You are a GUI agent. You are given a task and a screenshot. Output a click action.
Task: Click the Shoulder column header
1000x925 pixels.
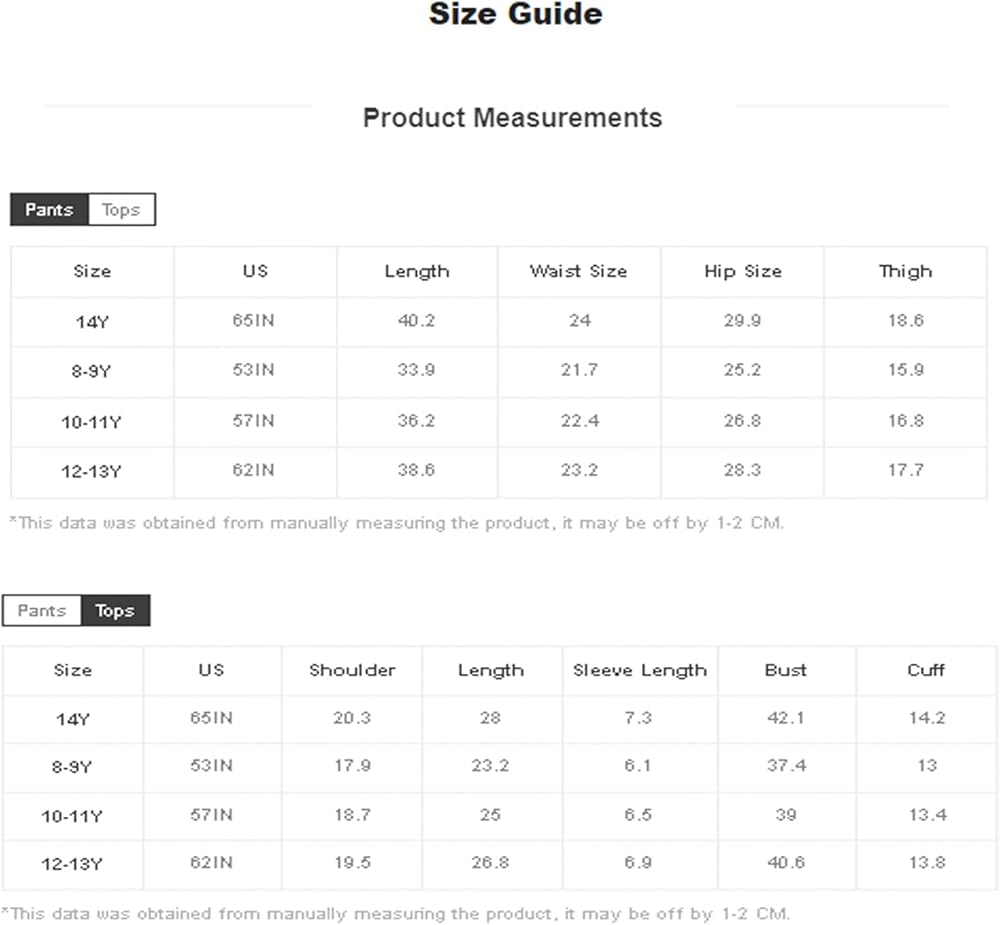coord(352,670)
